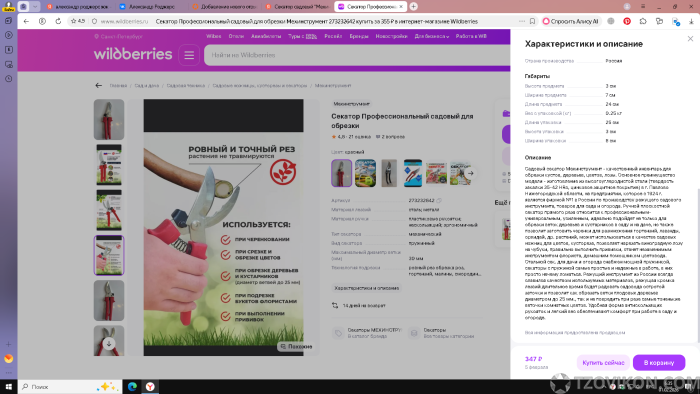700x394 pixels.
Task: Open the browser downloads icon
Action: pyautogui.click(x=691, y=21)
